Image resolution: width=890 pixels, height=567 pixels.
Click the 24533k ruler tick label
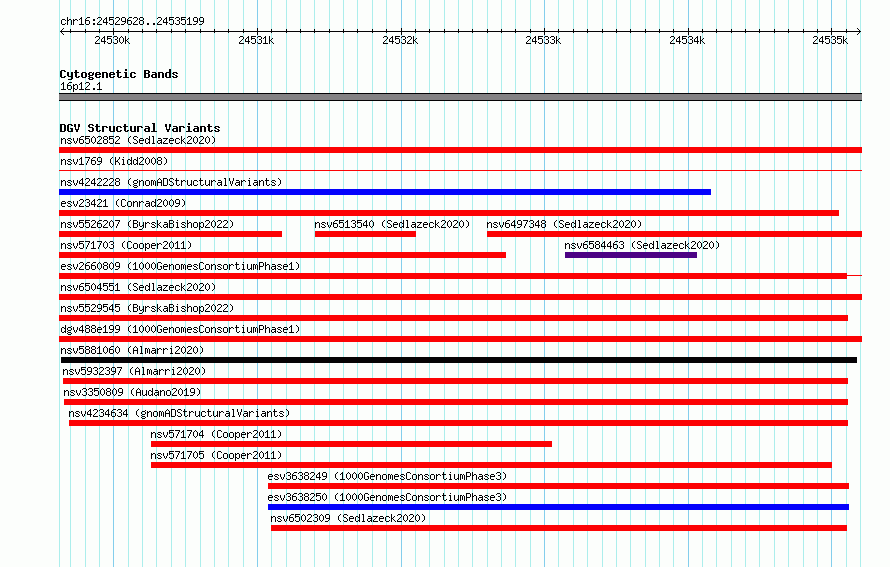(543, 40)
